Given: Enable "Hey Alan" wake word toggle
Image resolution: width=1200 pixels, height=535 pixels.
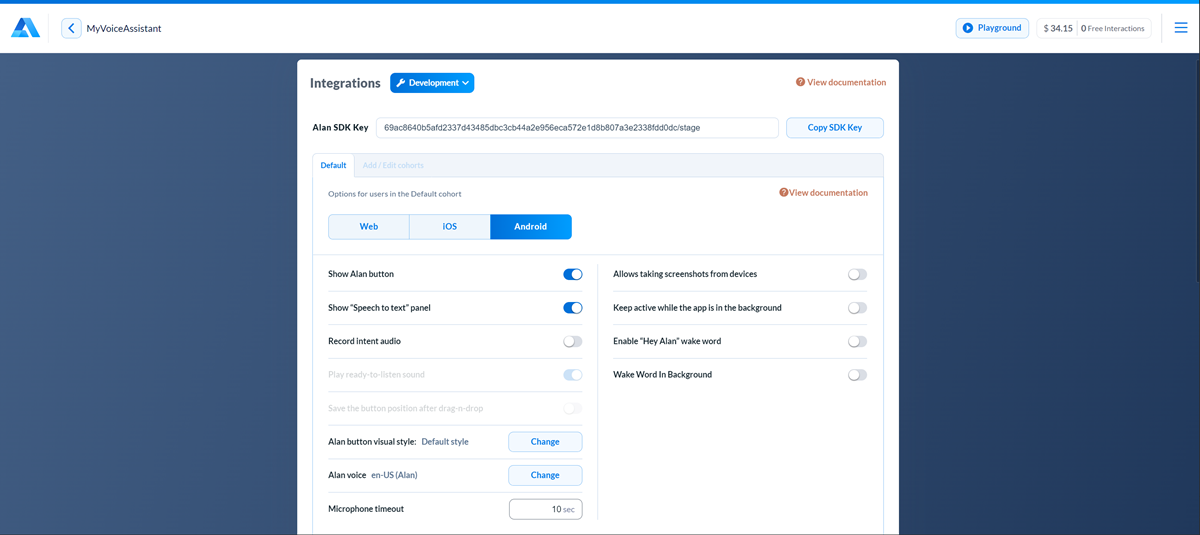Looking at the screenshot, I should tap(857, 342).
